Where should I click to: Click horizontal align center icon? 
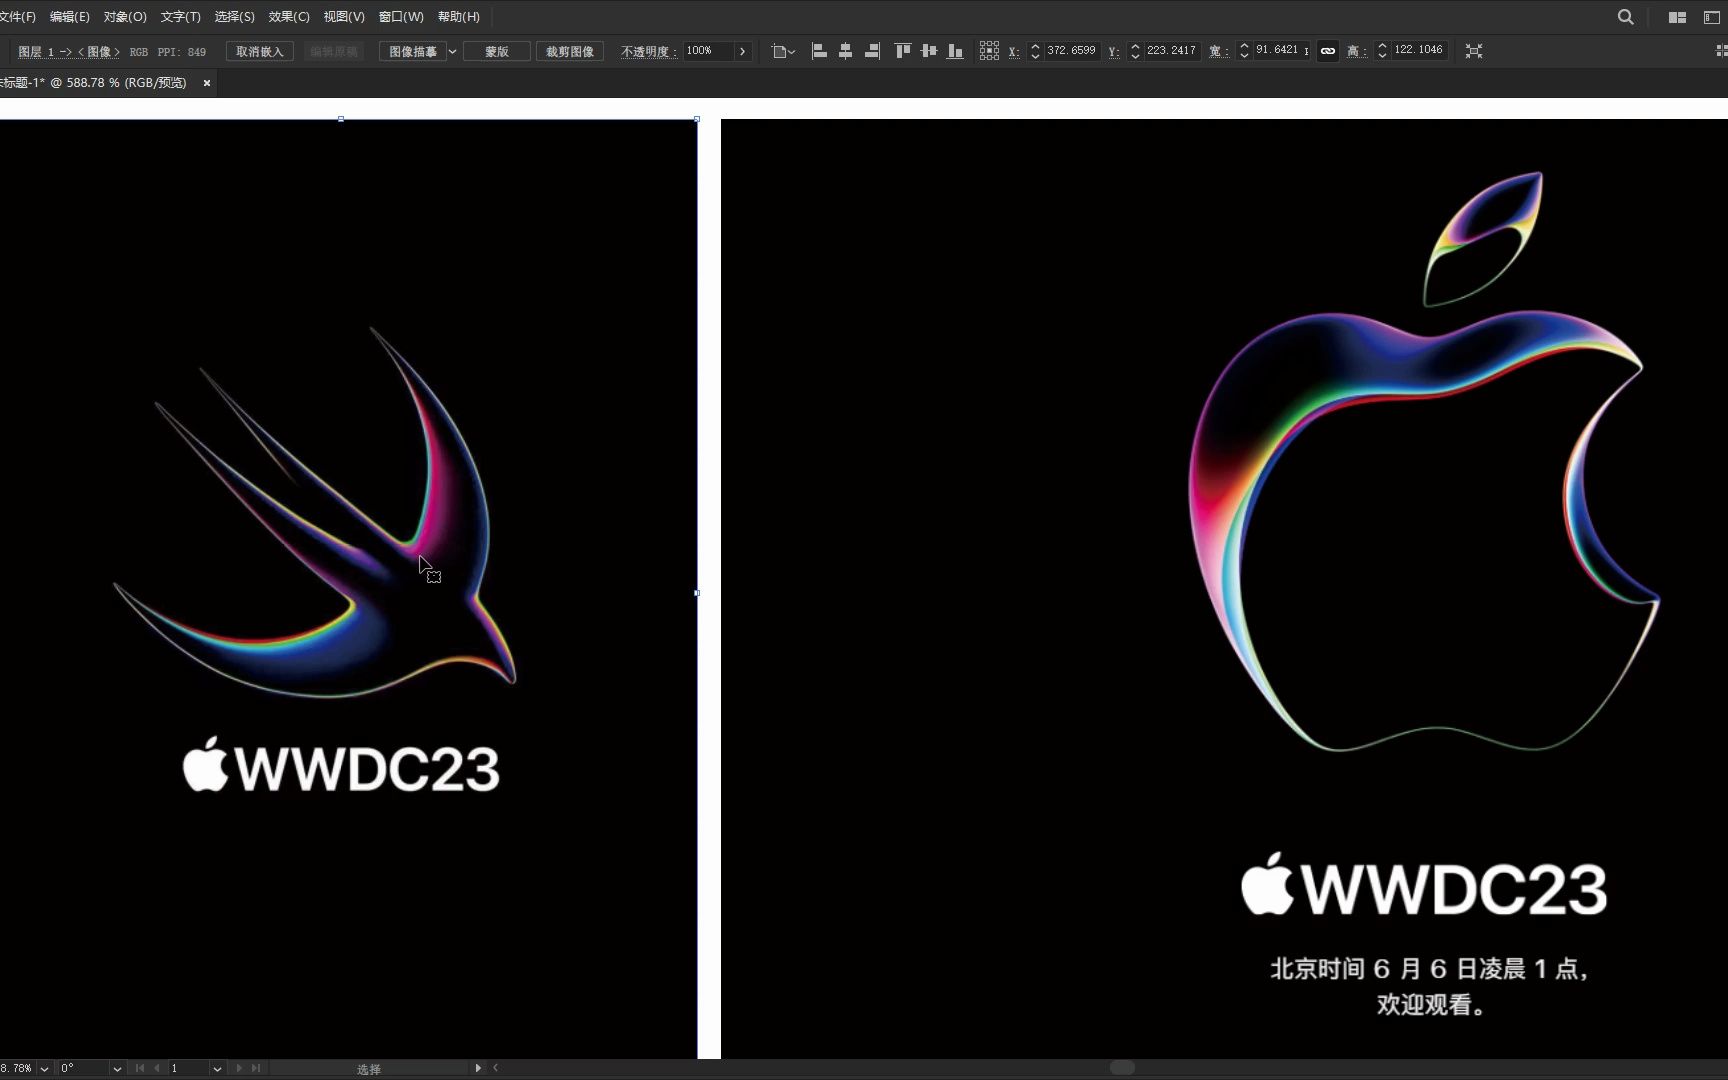pos(845,51)
